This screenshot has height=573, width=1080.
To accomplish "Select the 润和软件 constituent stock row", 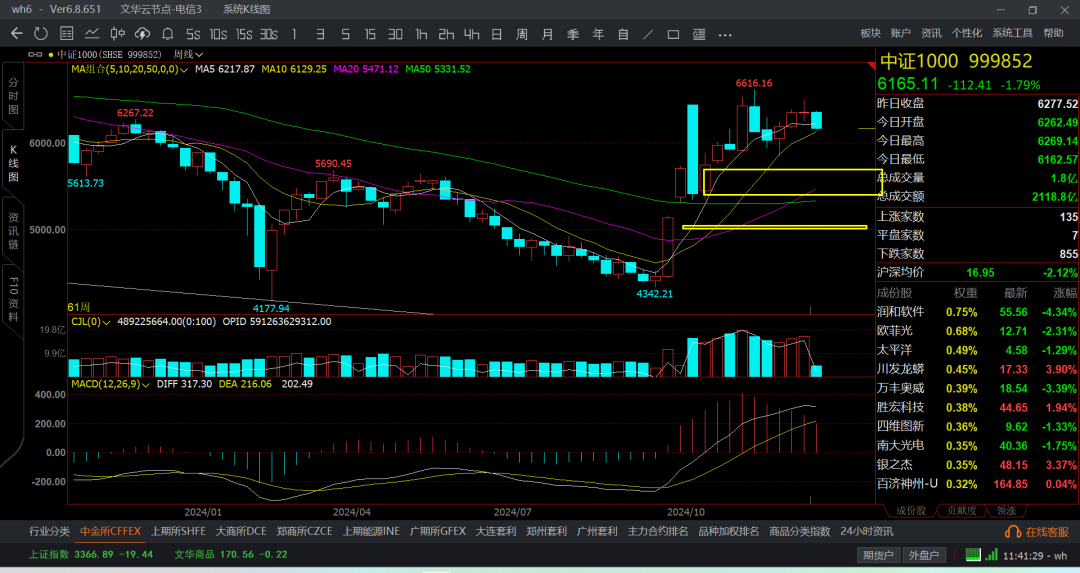I will tap(977, 312).
